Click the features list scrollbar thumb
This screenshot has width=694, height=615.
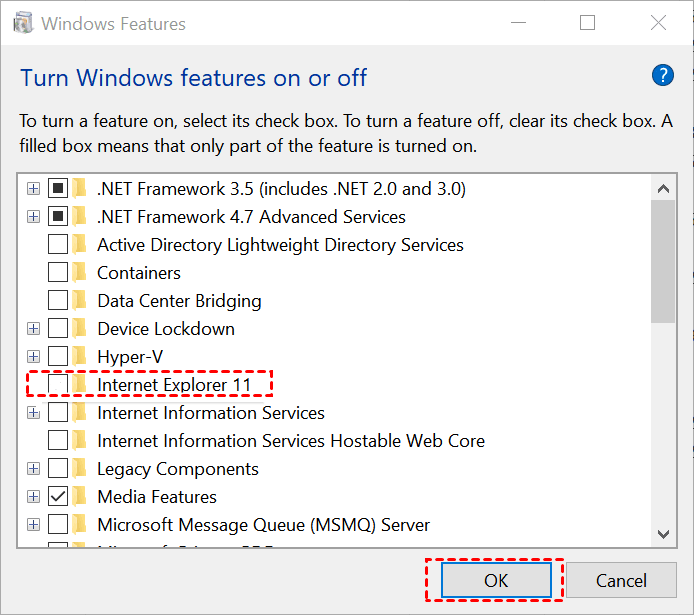pyautogui.click(x=663, y=261)
